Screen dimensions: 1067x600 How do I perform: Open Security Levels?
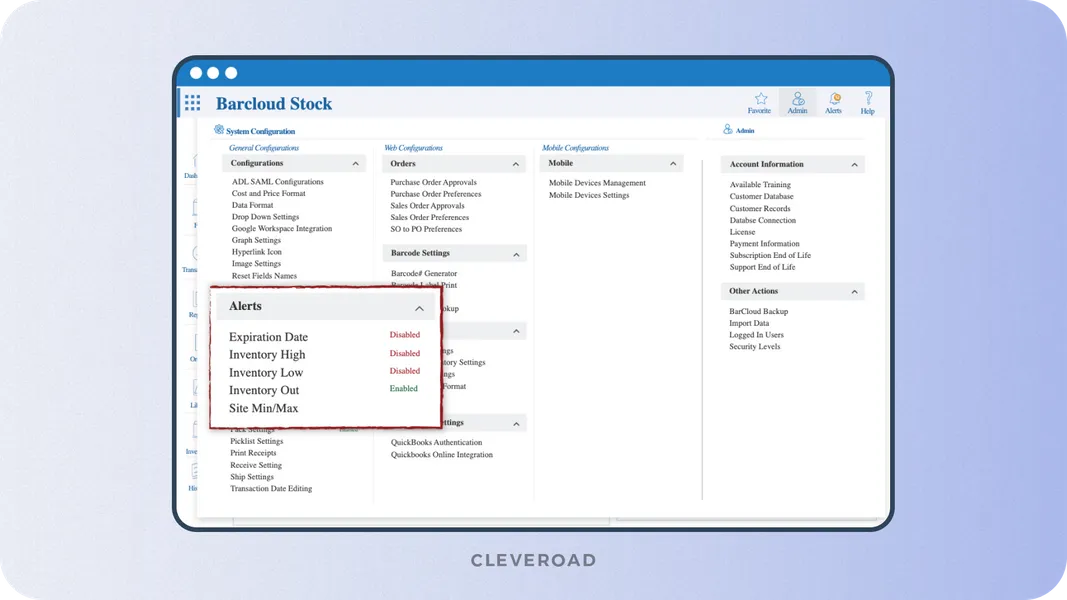755,347
